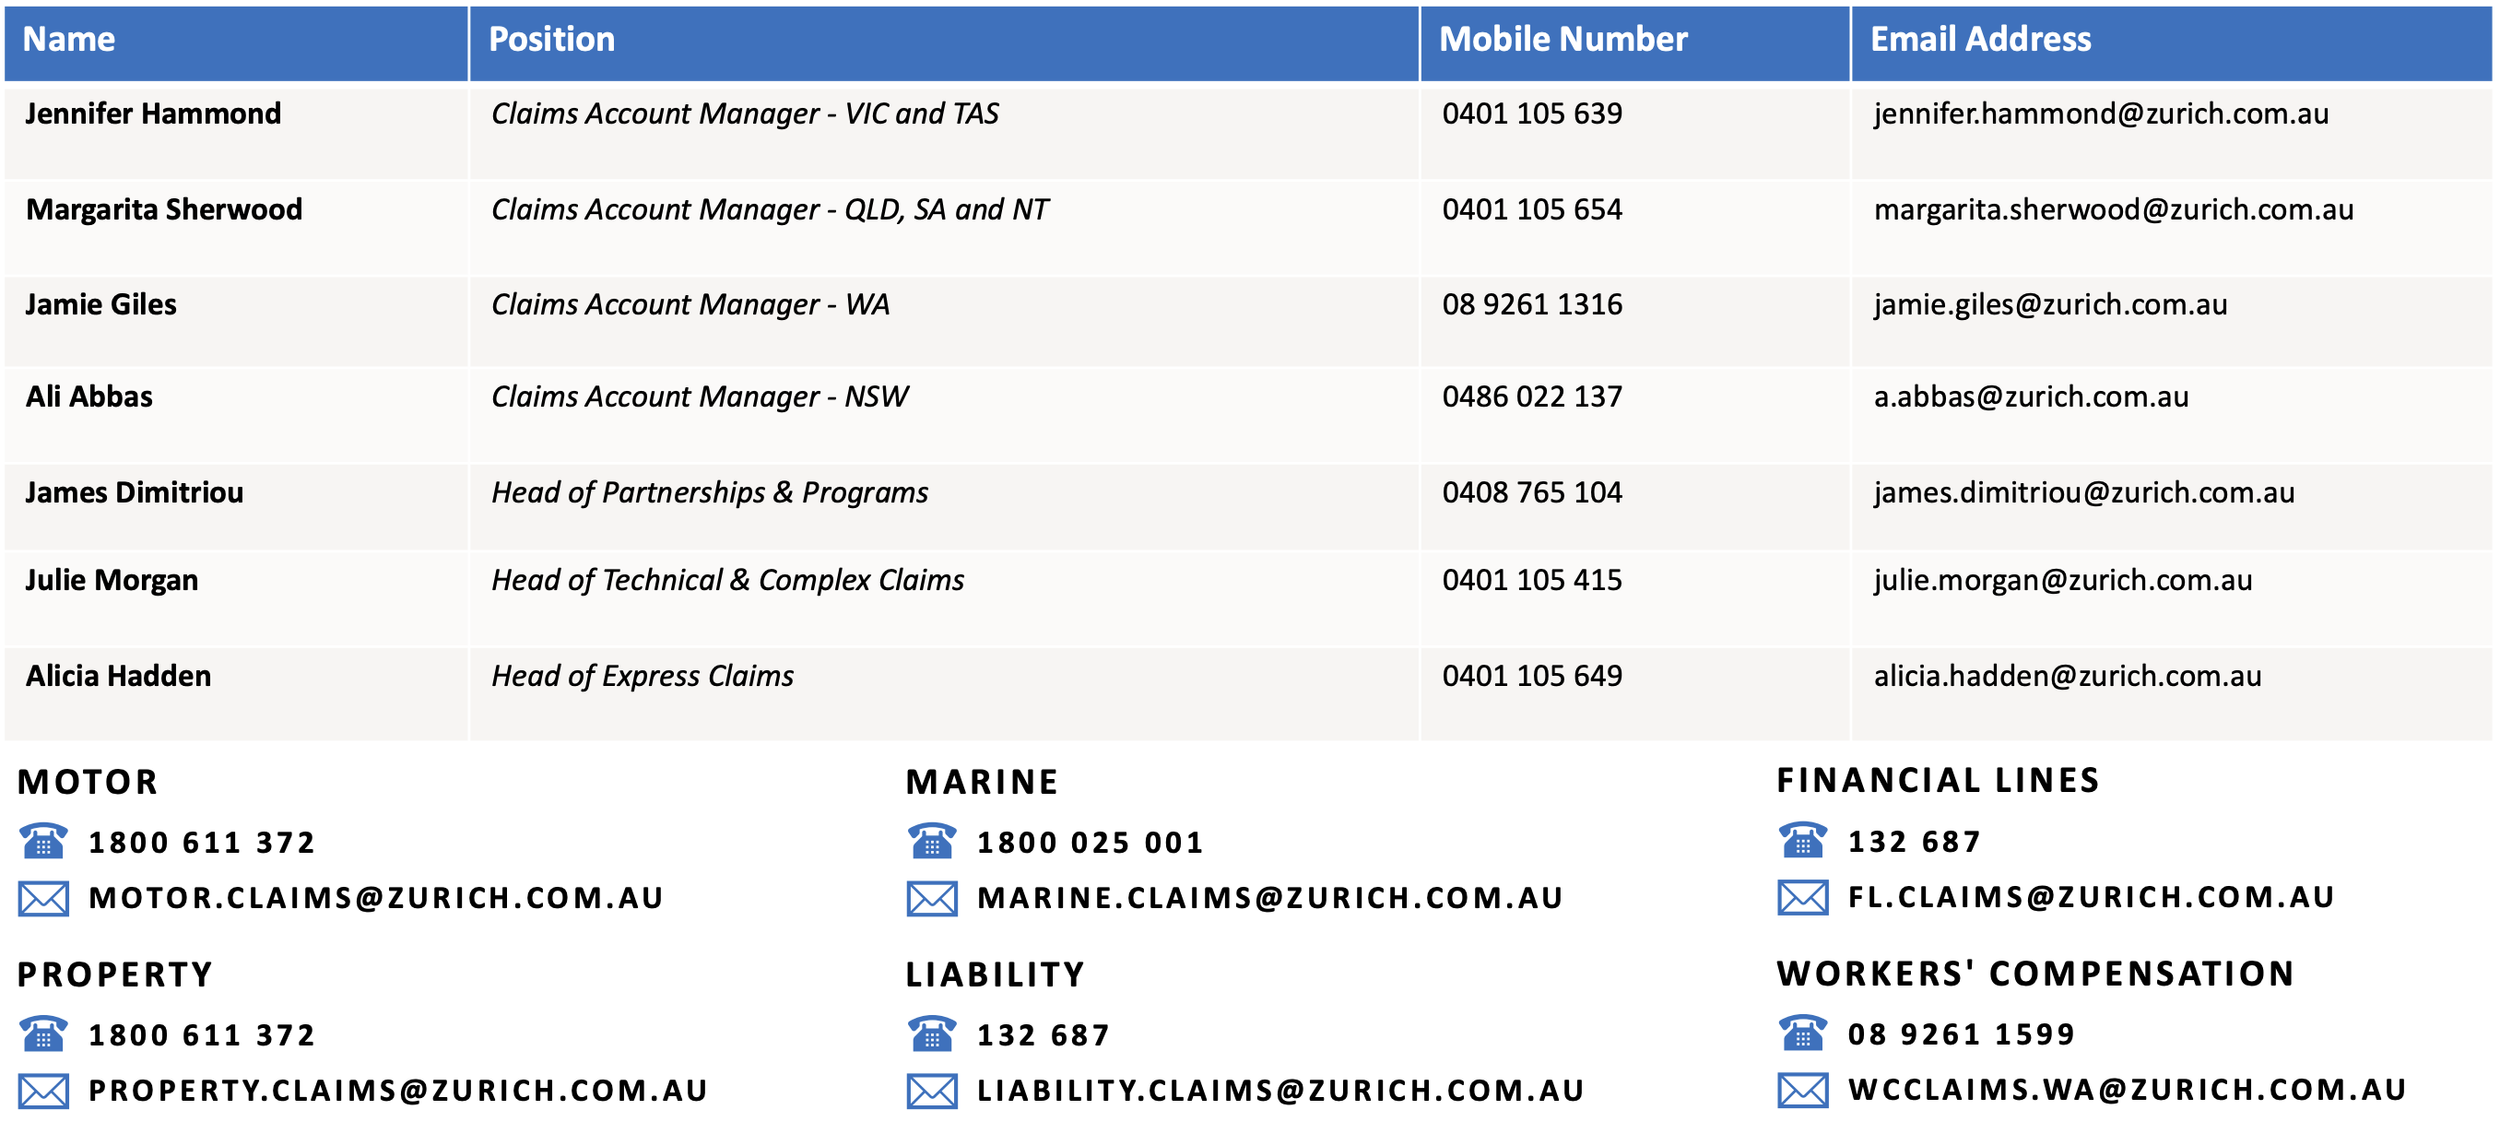The height and width of the screenshot is (1123, 2500).
Task: Select the name Ali Abbas
Action: [89, 397]
